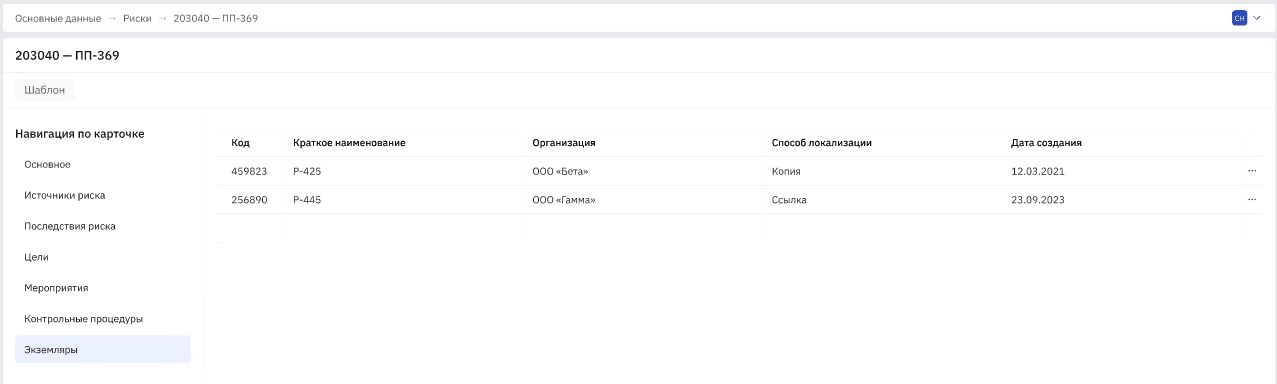Select the row with Р-425
Screen dimensions: 1277x384
pyautogui.click(x=740, y=171)
